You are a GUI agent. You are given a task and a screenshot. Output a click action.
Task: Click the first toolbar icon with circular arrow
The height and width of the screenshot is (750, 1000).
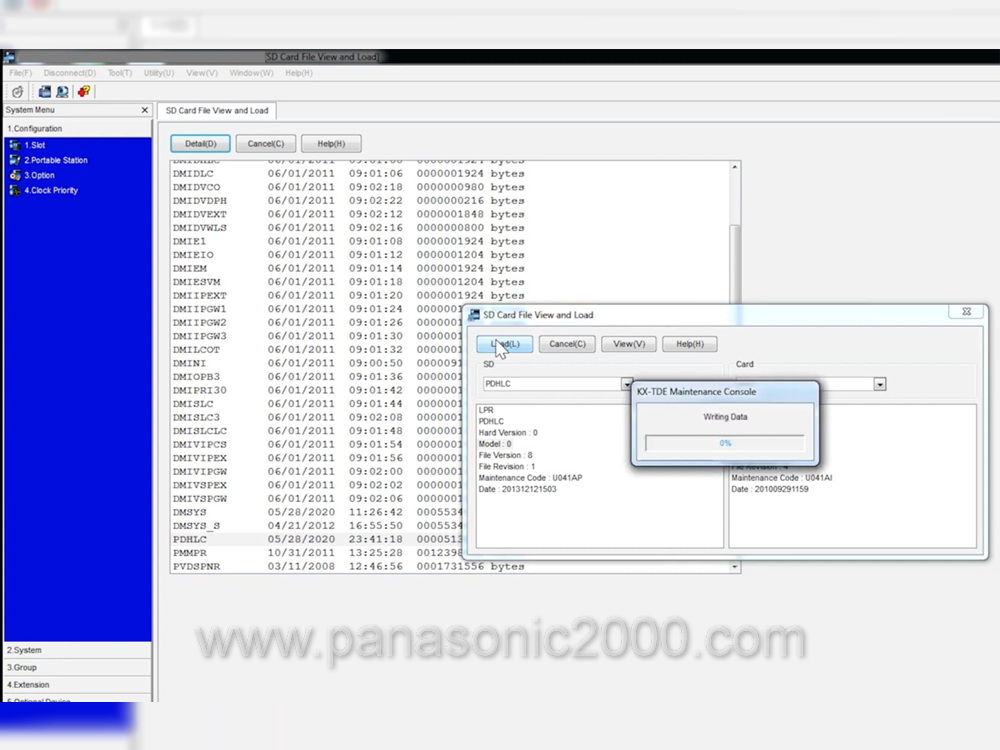point(17,91)
